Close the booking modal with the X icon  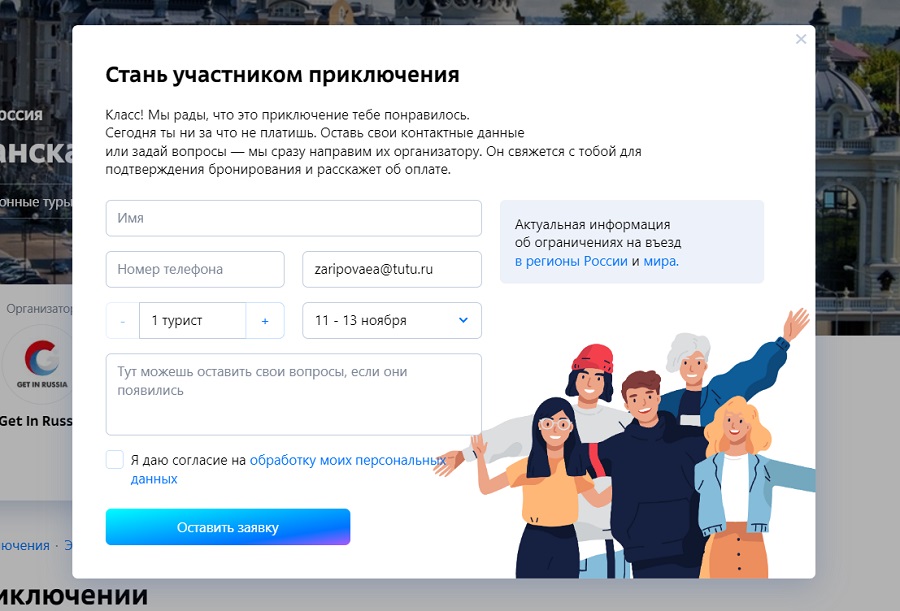(x=801, y=39)
